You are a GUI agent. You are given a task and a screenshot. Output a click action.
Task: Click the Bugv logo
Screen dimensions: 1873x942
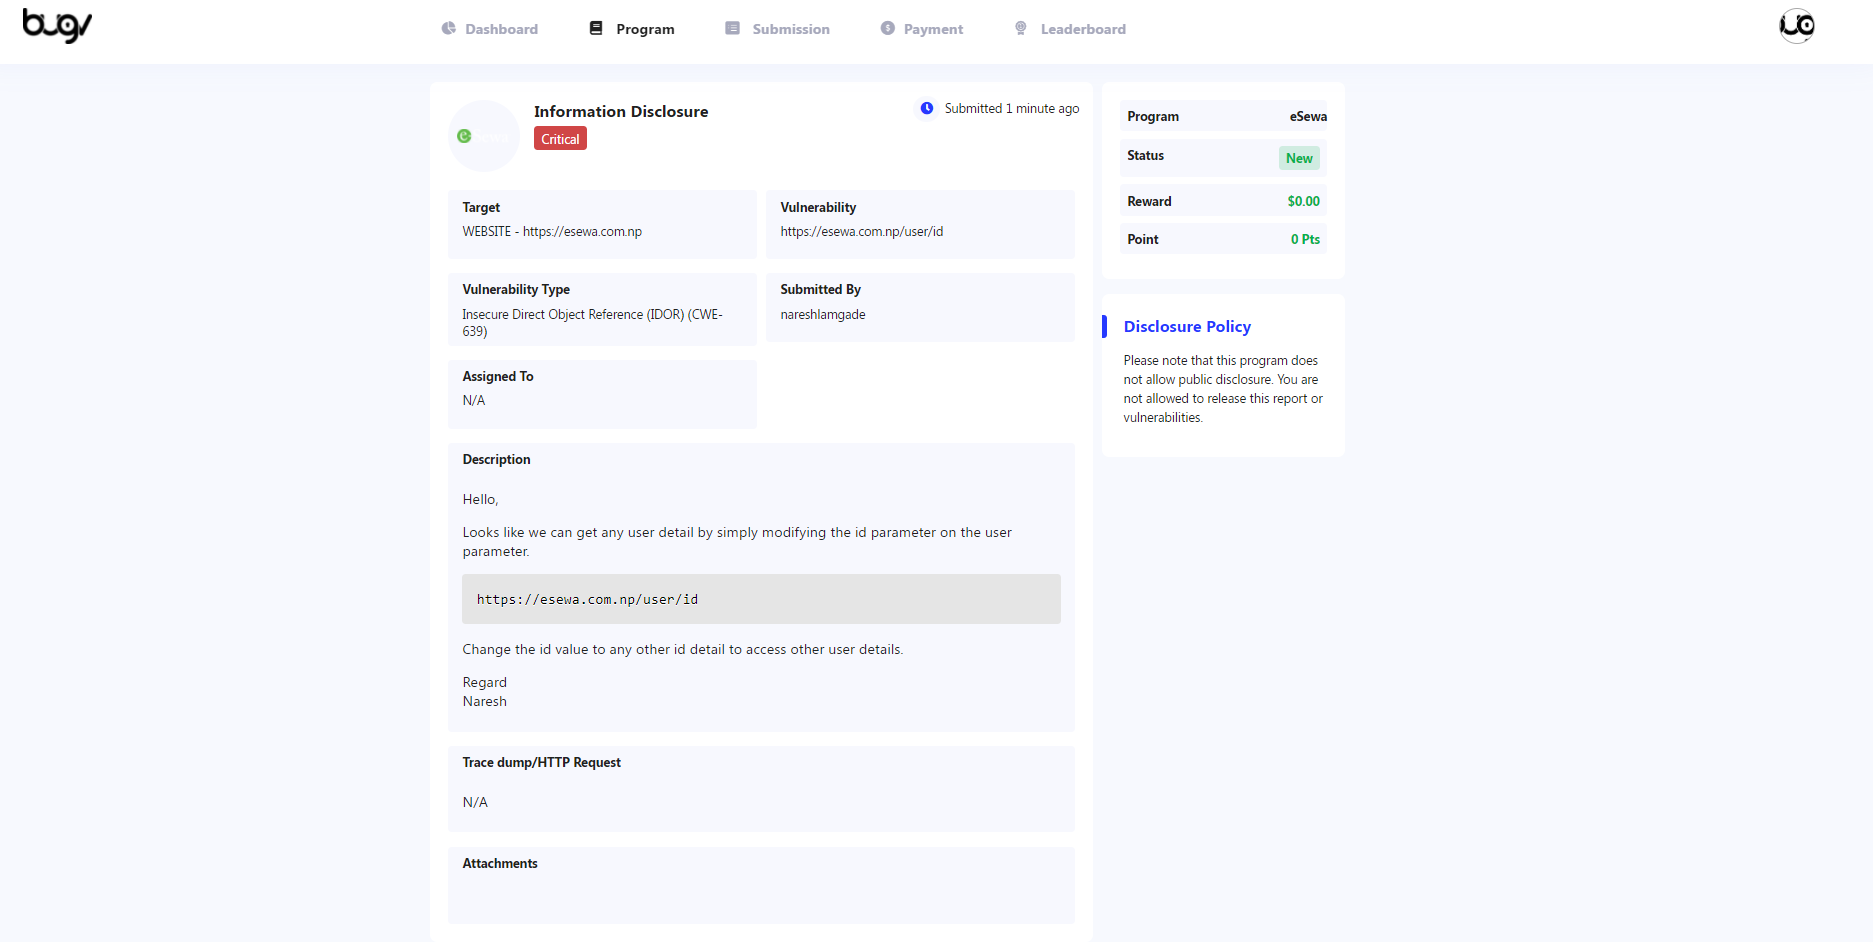[x=57, y=26]
